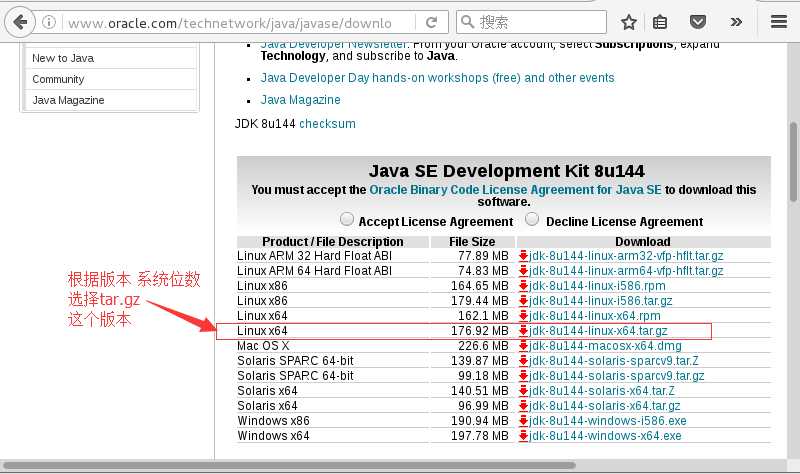Download jdk-8u144-windows-i586.exe link
Image resolution: width=800 pixels, height=474 pixels.
pos(608,420)
